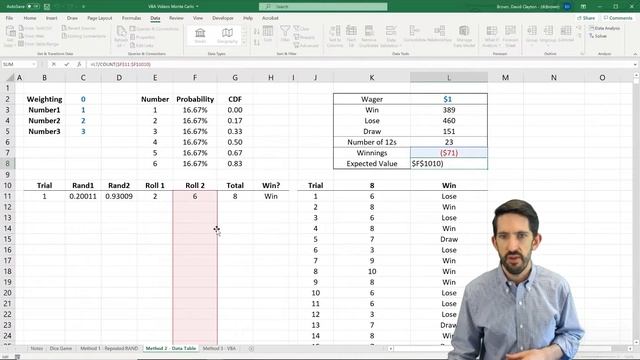The image size is (640, 360).
Task: Click the title bar Search box
Action: [323, 7]
